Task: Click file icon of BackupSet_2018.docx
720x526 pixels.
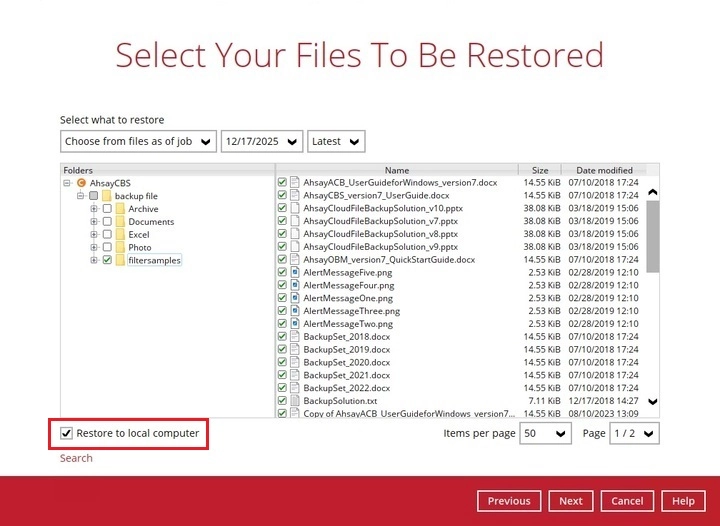Action: [x=295, y=336]
